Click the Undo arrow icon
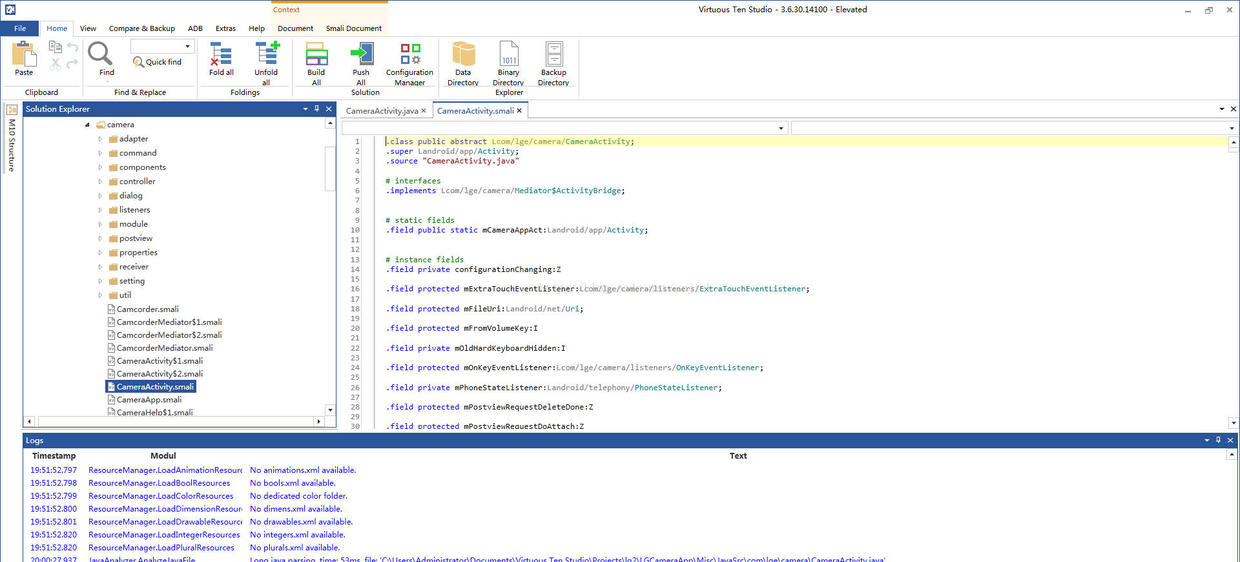Image resolution: width=1240 pixels, height=562 pixels. pyautogui.click(x=73, y=47)
